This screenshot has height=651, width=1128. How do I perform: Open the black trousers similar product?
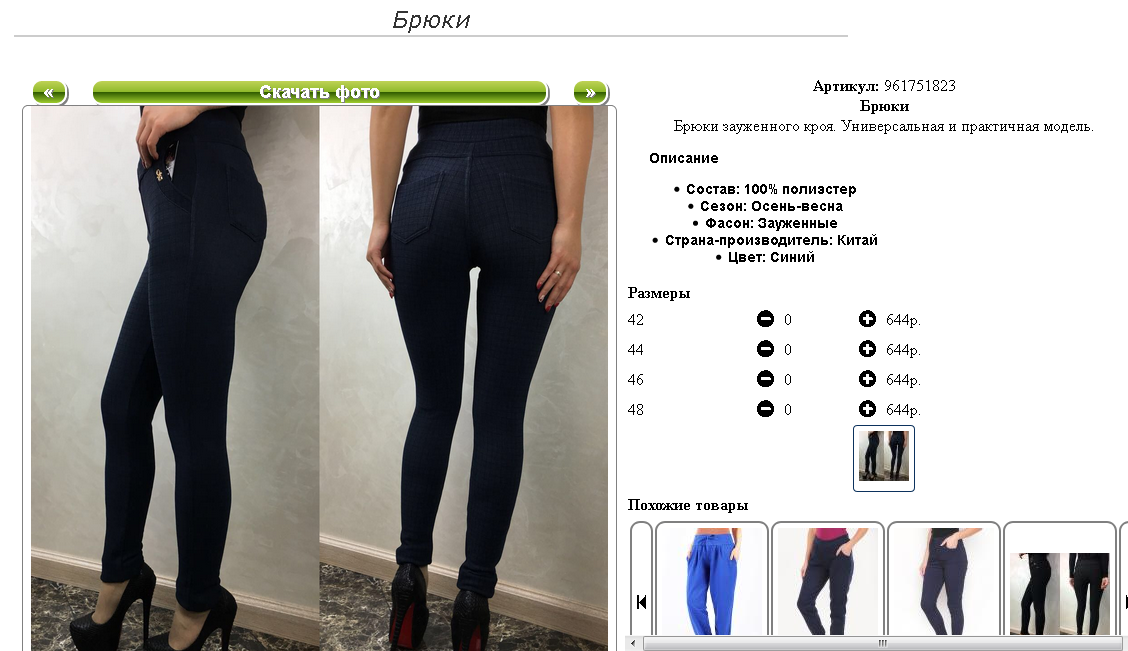[1060, 580]
